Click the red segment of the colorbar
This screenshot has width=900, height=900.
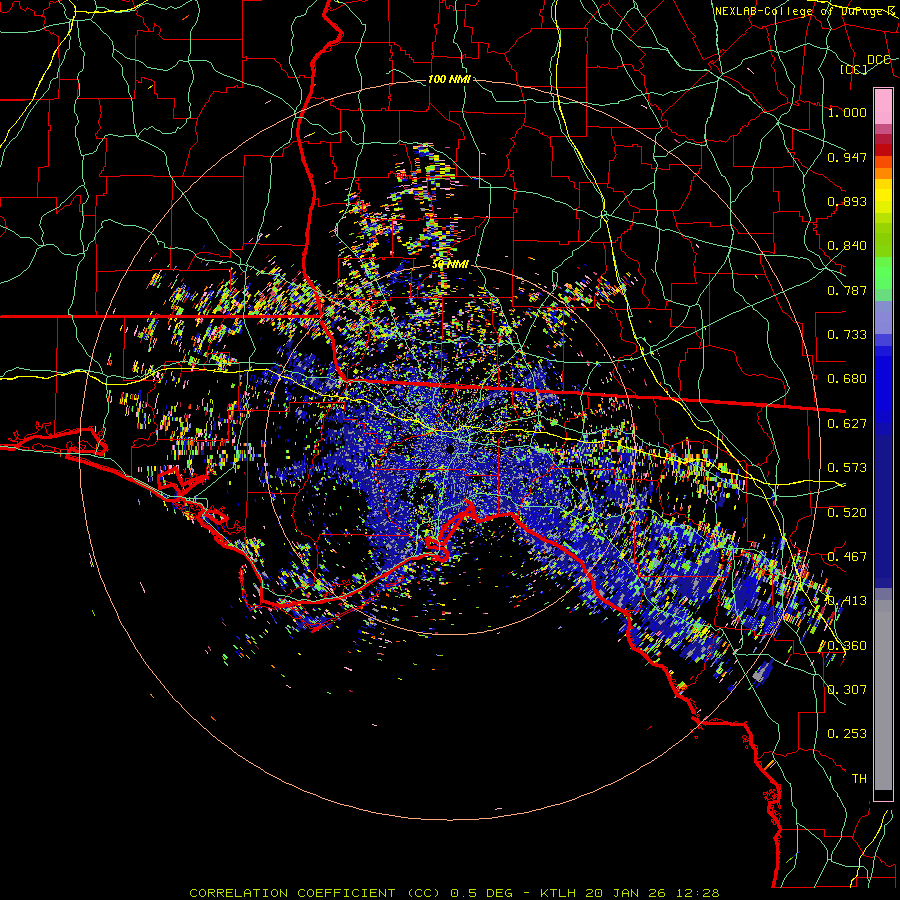pos(883,150)
